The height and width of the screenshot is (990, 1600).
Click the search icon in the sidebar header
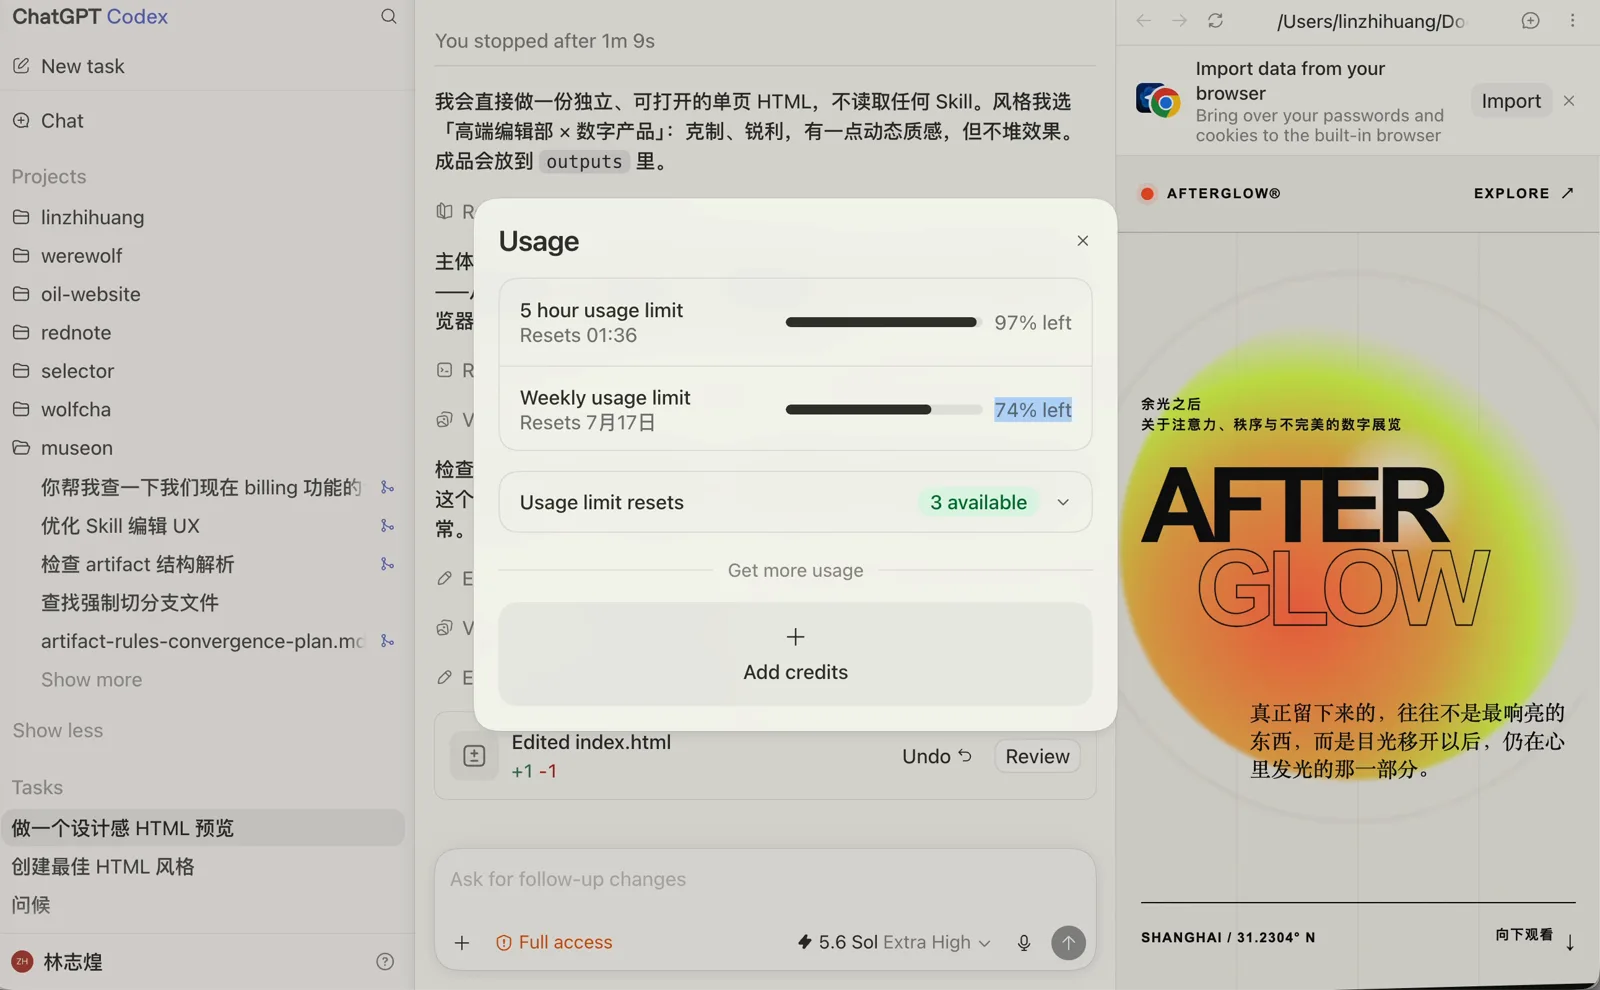click(388, 16)
